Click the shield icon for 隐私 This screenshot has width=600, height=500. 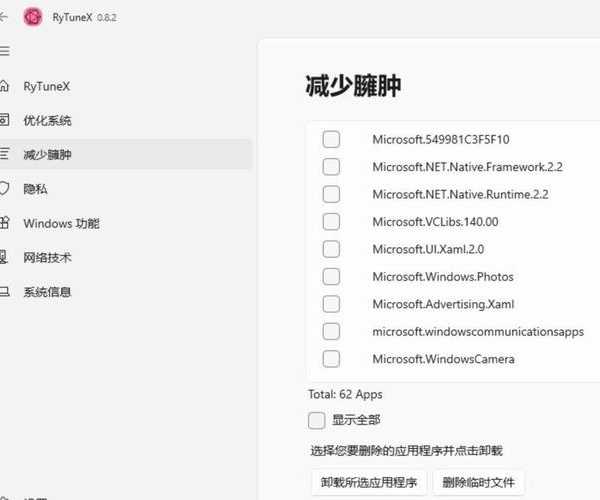5,188
